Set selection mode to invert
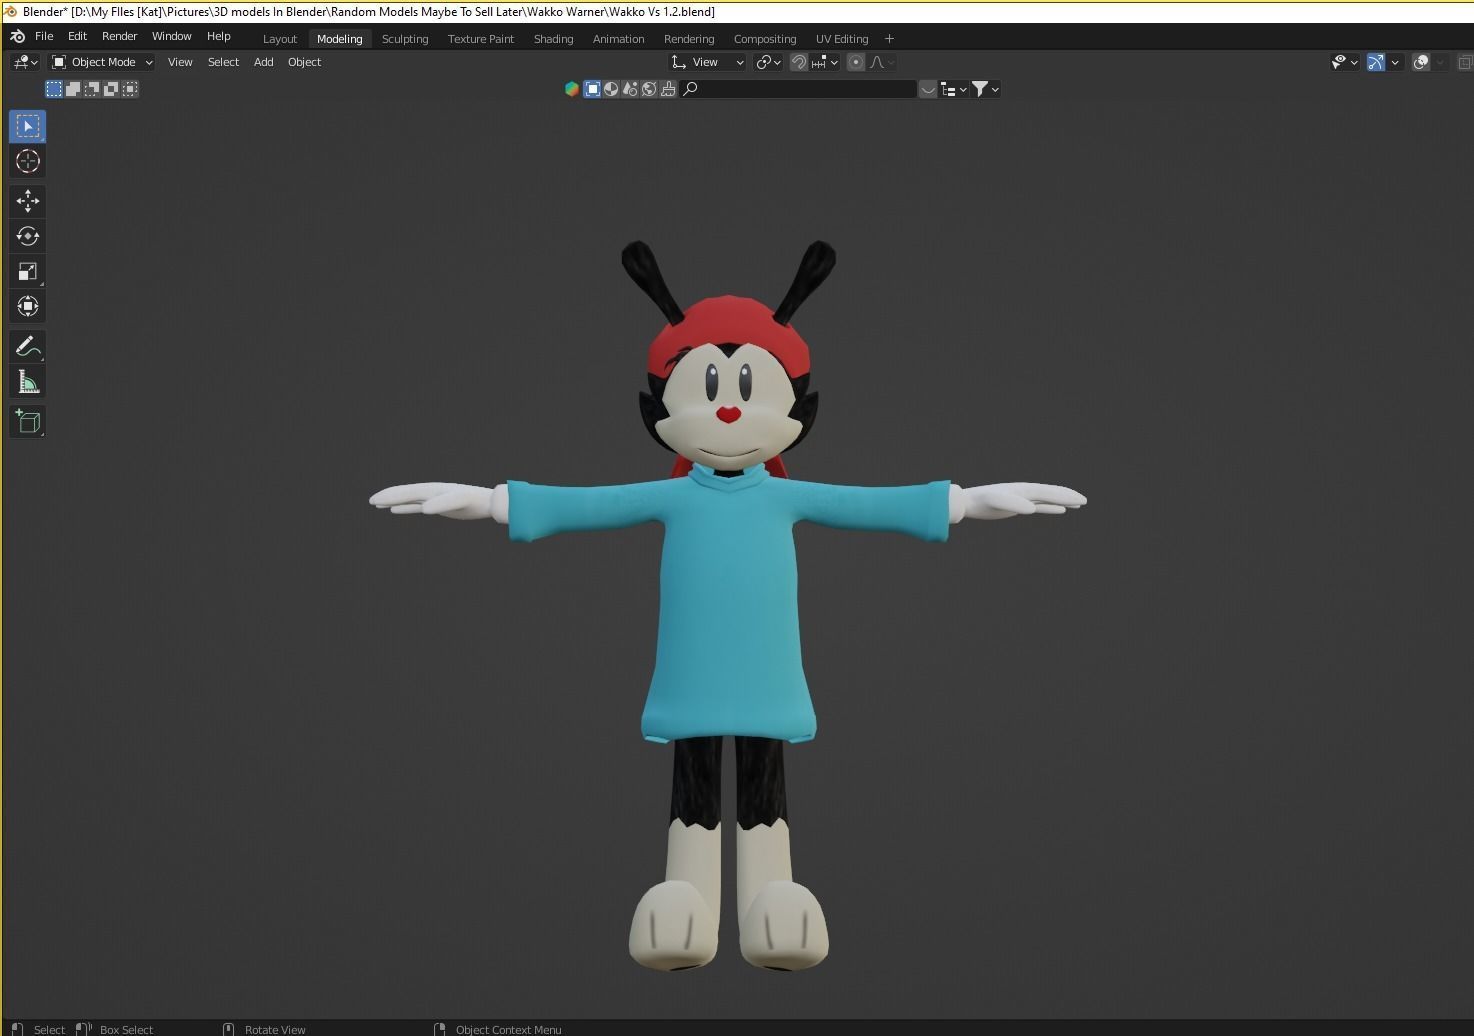The image size is (1474, 1036). [111, 89]
